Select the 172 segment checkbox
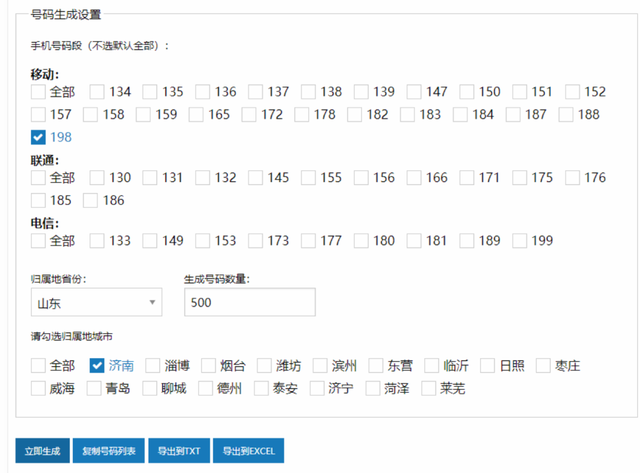640x473 pixels. (x=249, y=115)
